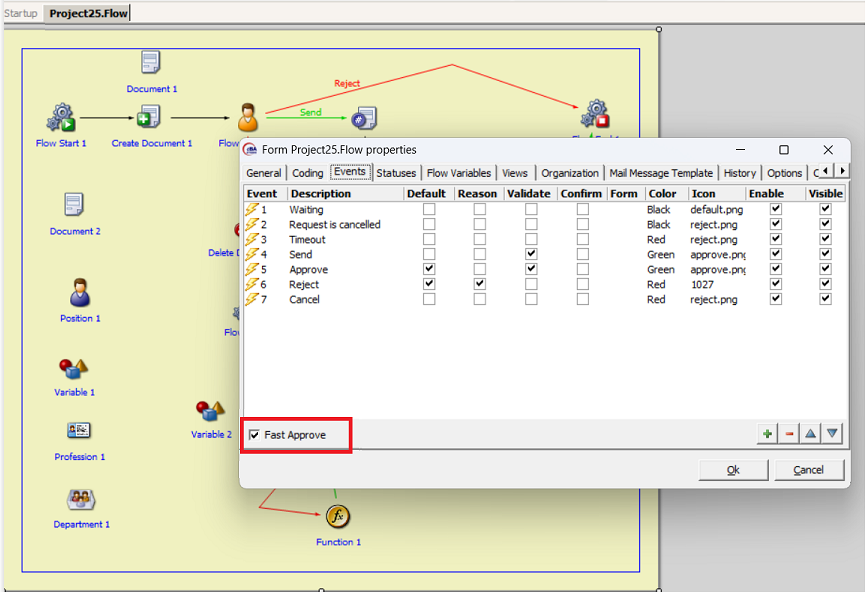The height and width of the screenshot is (592, 865).
Task: Uncheck Reason checkbox for Reject event
Action: 480,285
